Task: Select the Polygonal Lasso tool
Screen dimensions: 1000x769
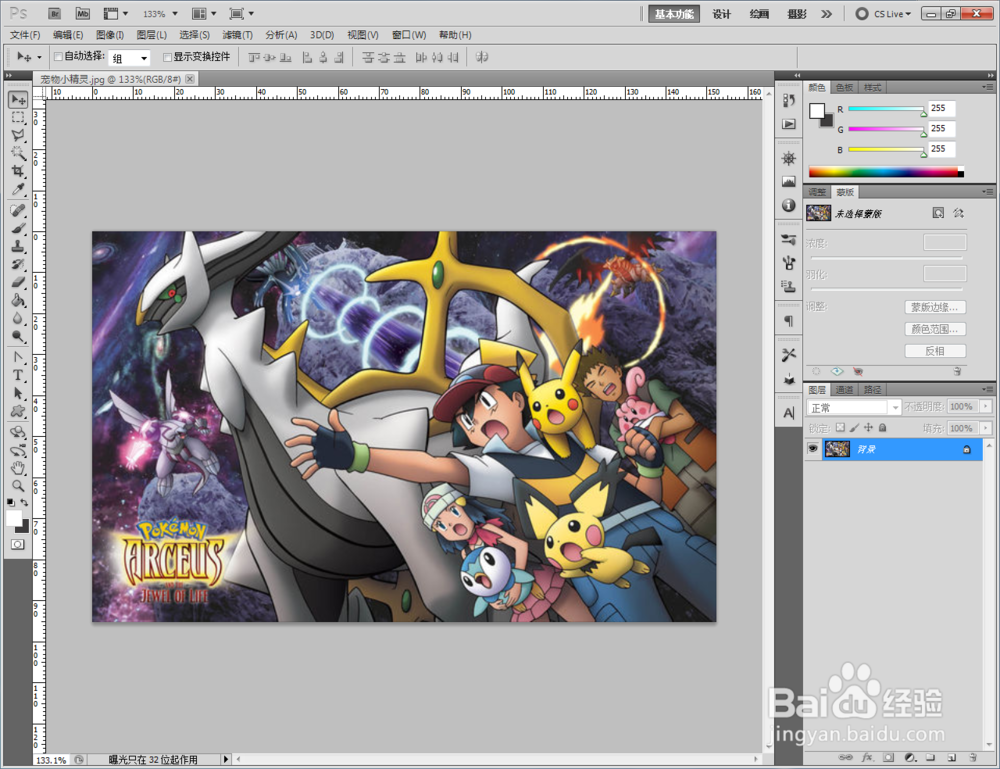Action: click(18, 135)
